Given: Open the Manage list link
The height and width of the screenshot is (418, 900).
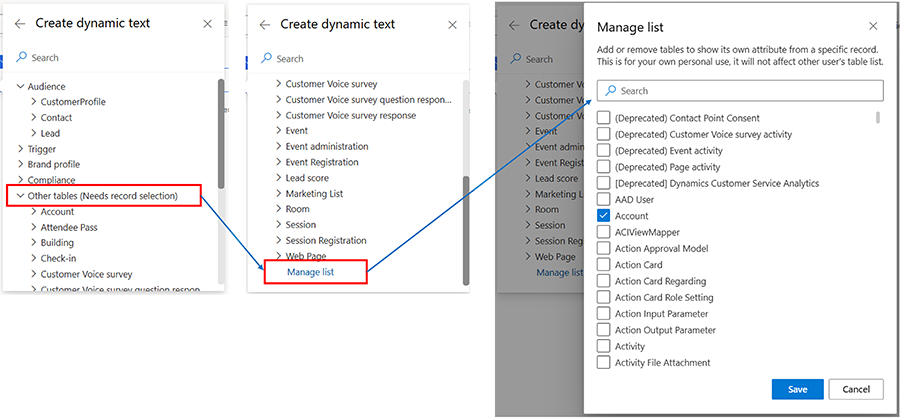Looking at the screenshot, I should [x=312, y=272].
